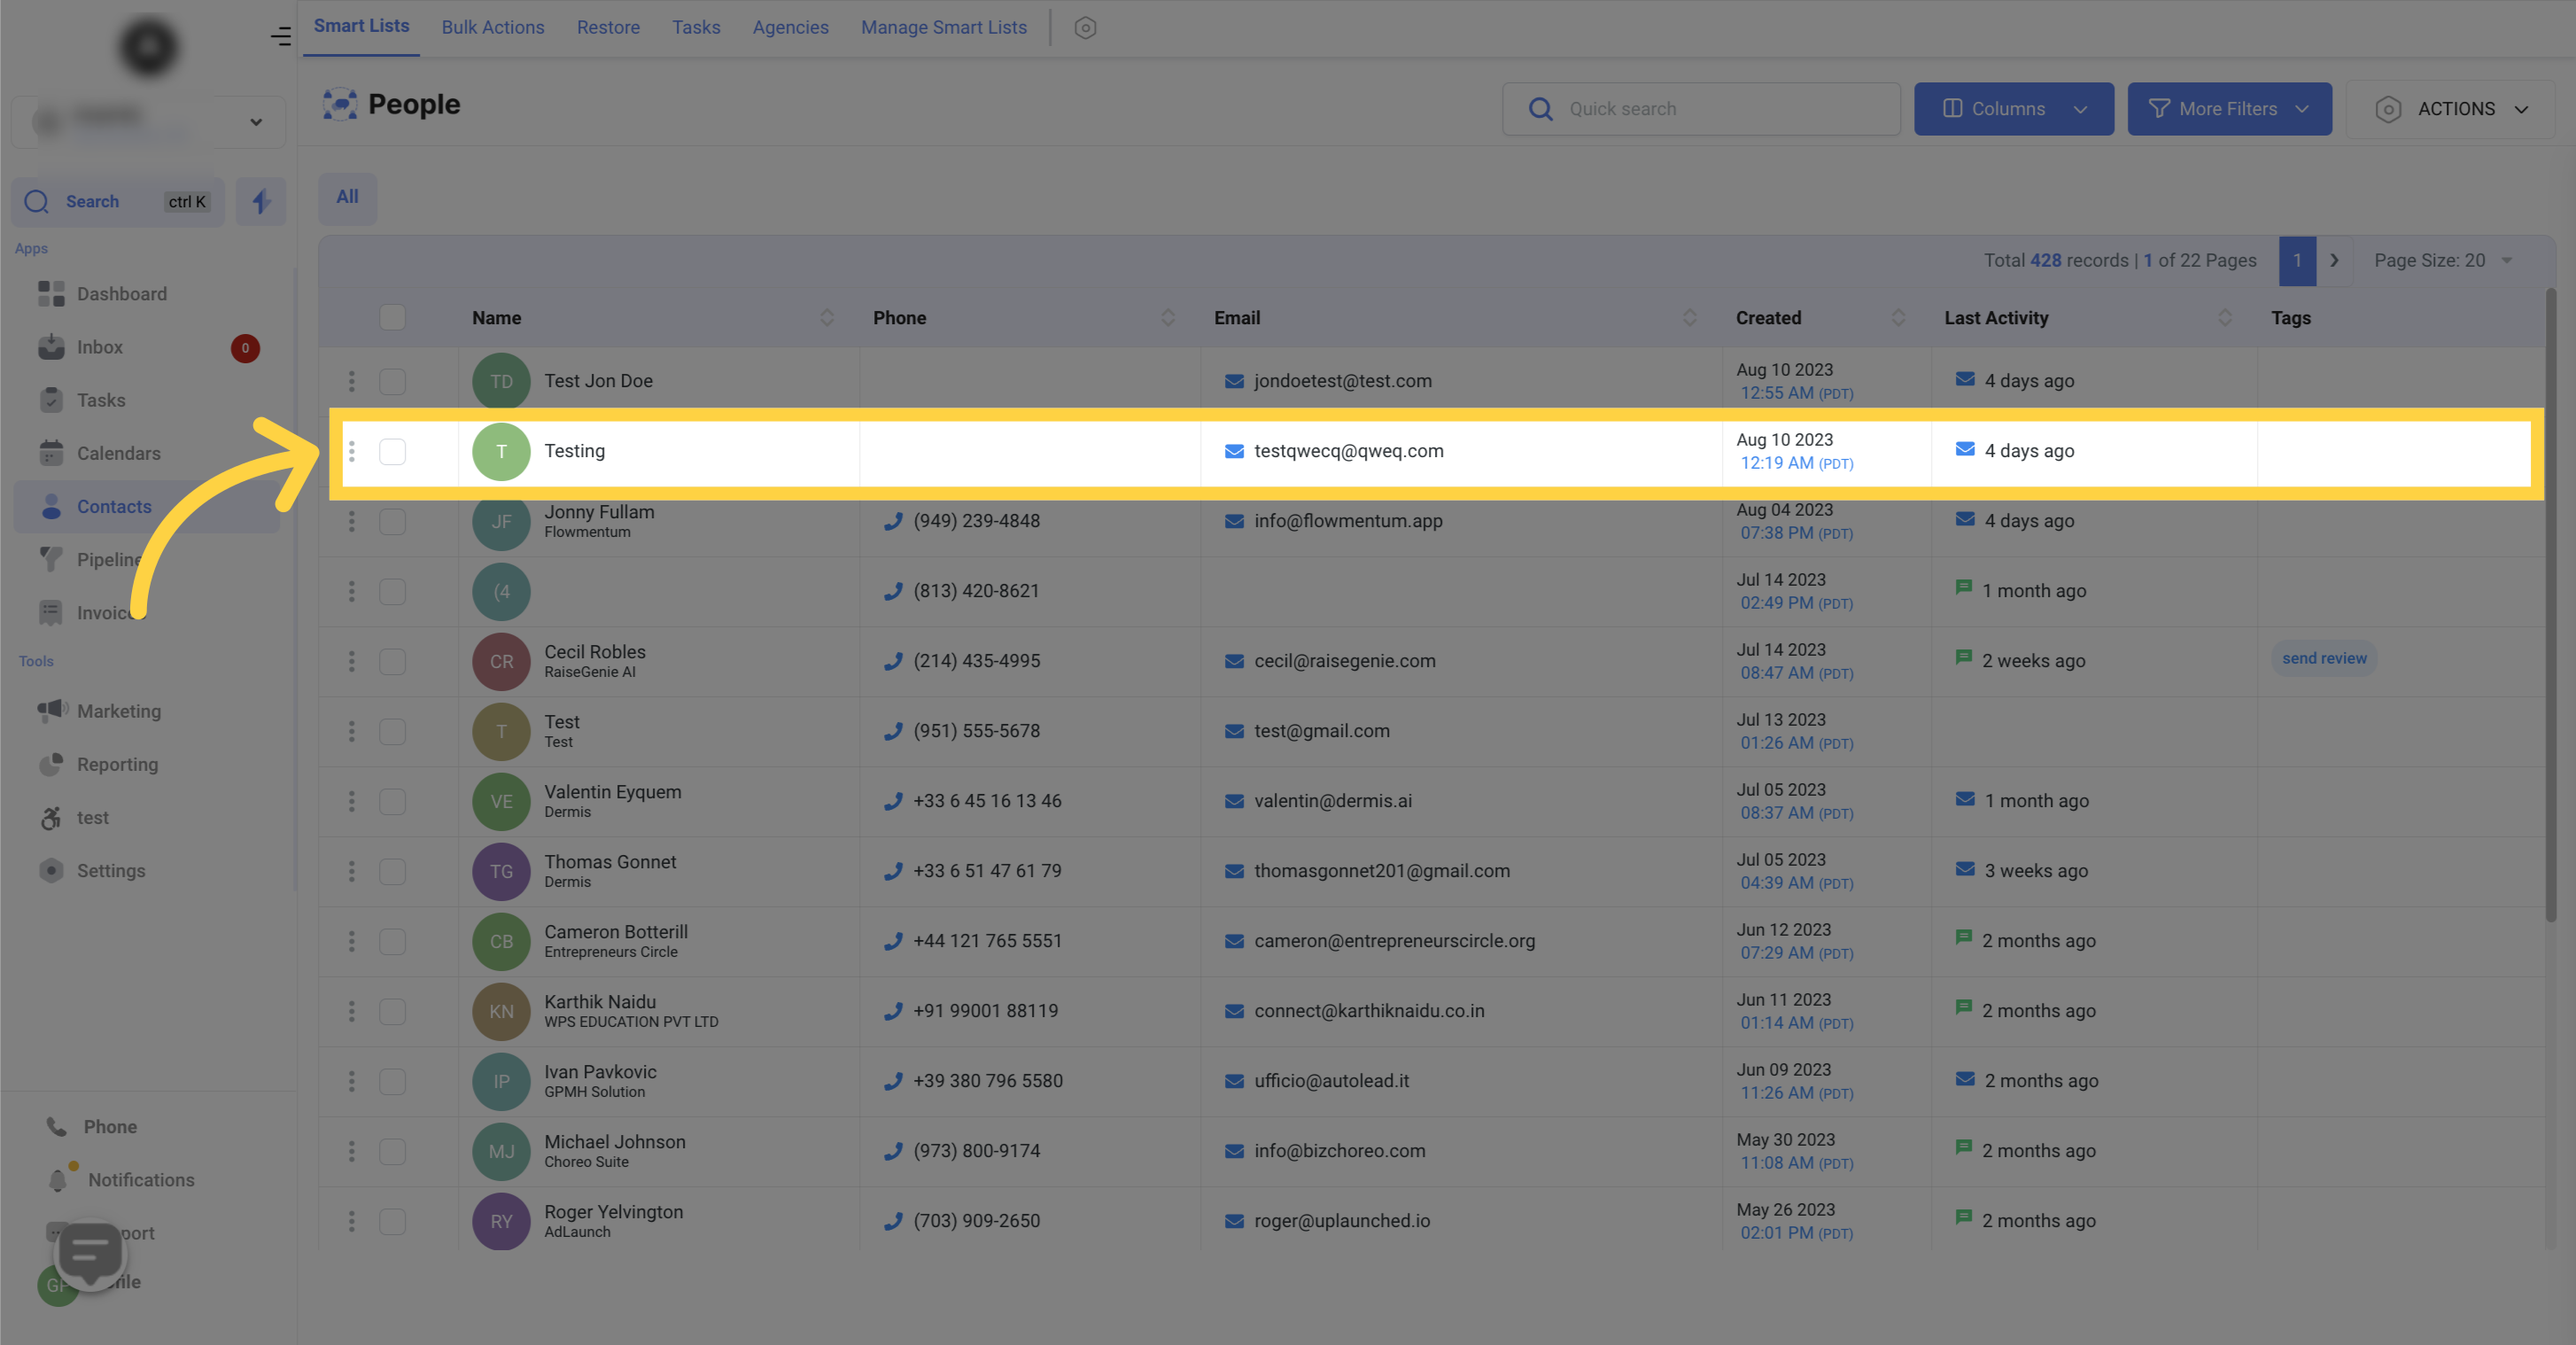Expand the More Filters dropdown
The height and width of the screenshot is (1345, 2576).
coord(2229,109)
